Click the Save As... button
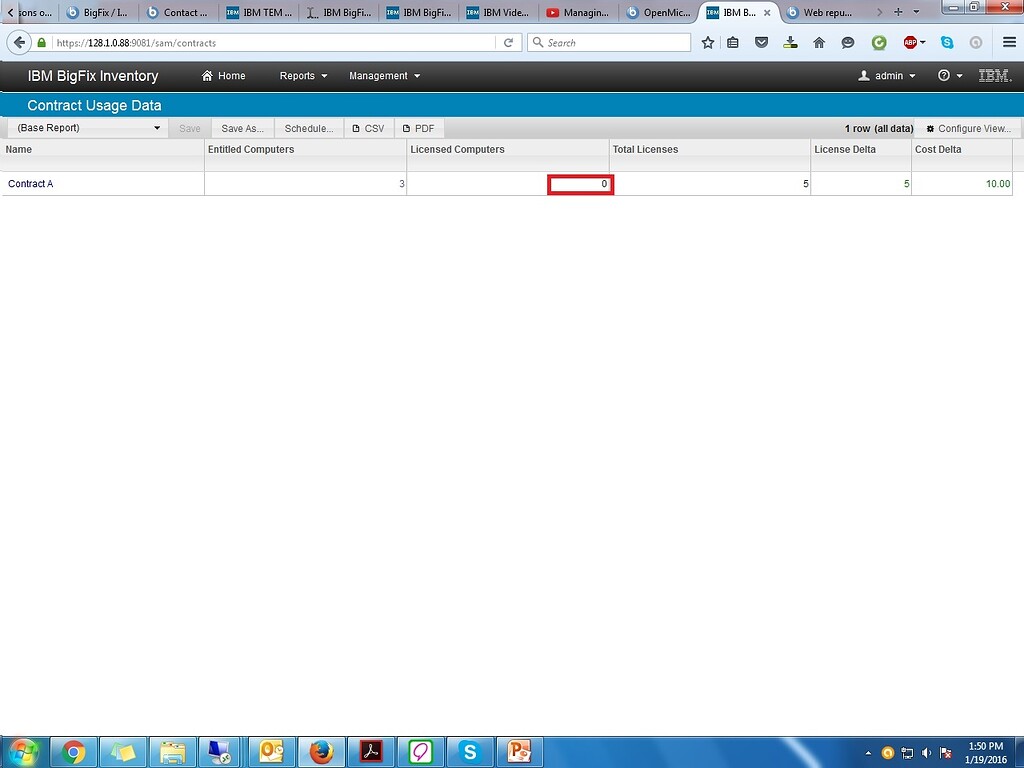1024x768 pixels. pos(241,128)
